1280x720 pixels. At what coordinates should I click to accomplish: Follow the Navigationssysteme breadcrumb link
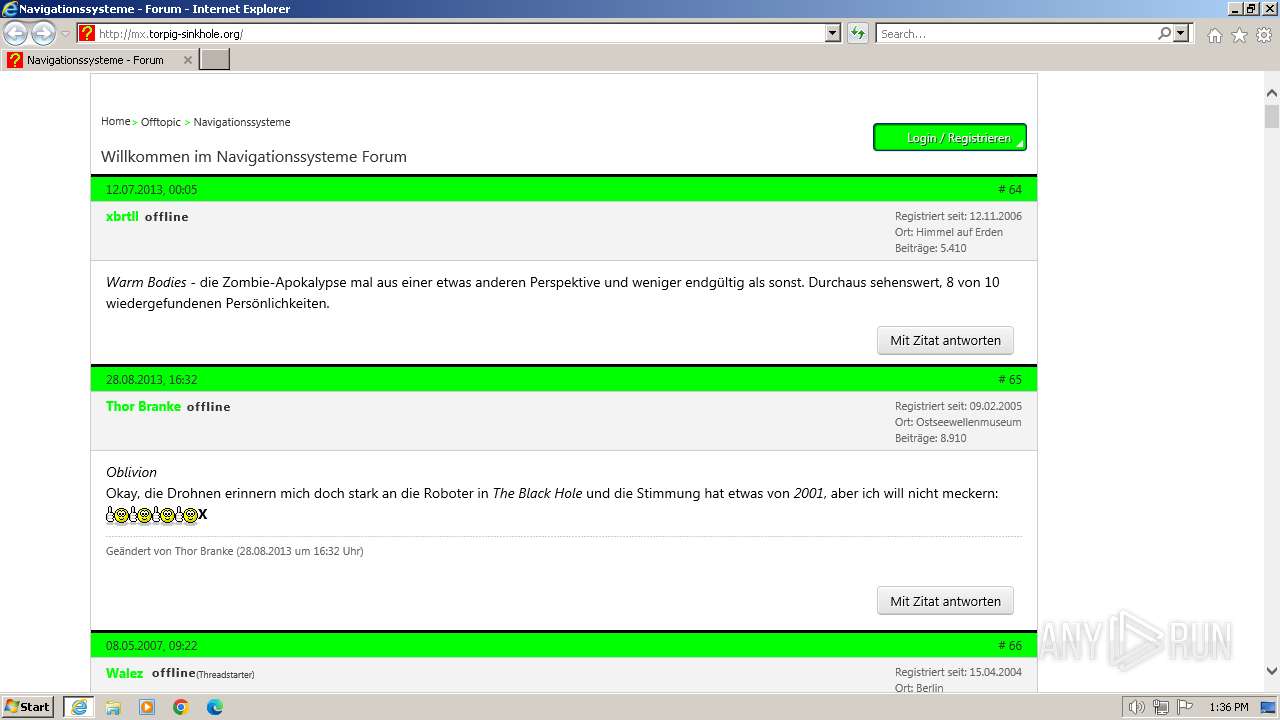tap(242, 122)
